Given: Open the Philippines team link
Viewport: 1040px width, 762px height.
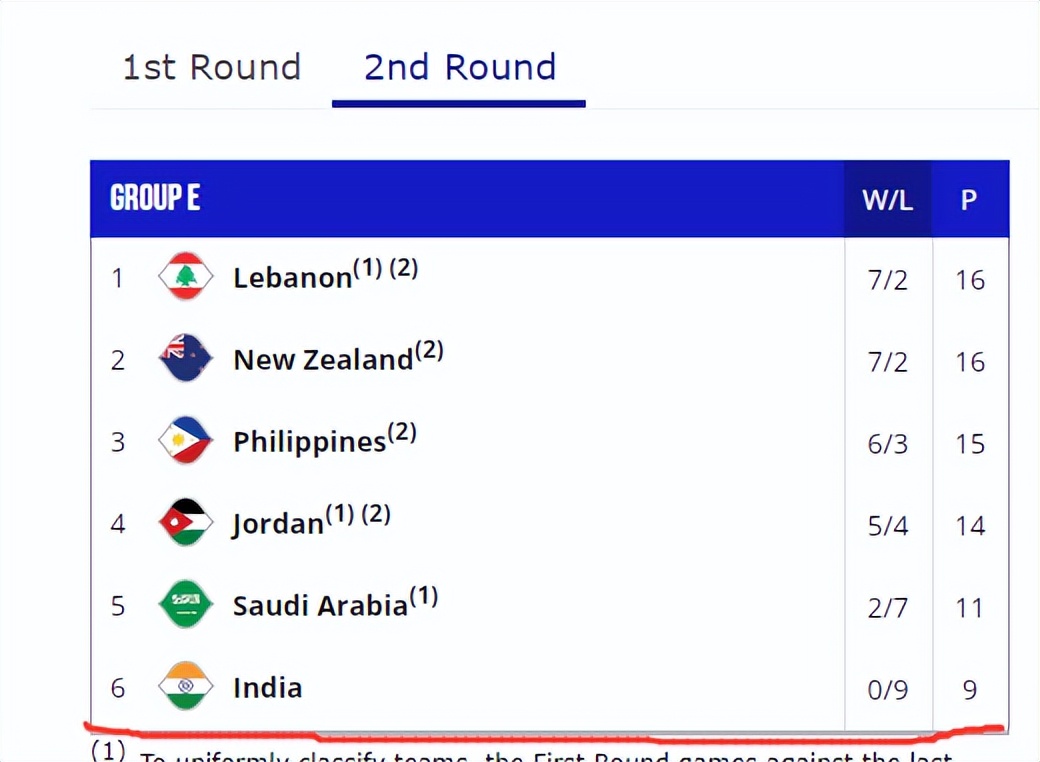Looking at the screenshot, I should (310, 442).
